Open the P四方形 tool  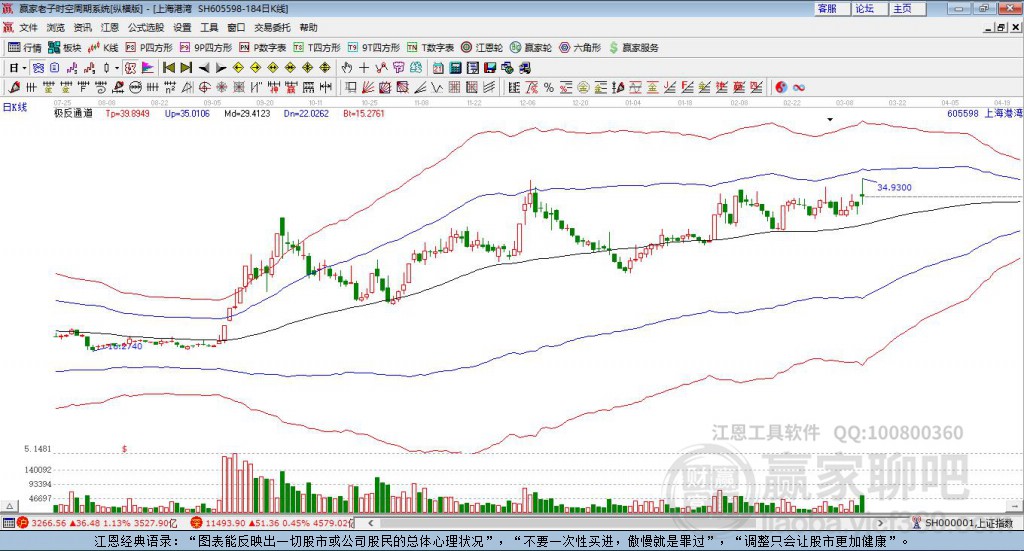click(x=149, y=48)
